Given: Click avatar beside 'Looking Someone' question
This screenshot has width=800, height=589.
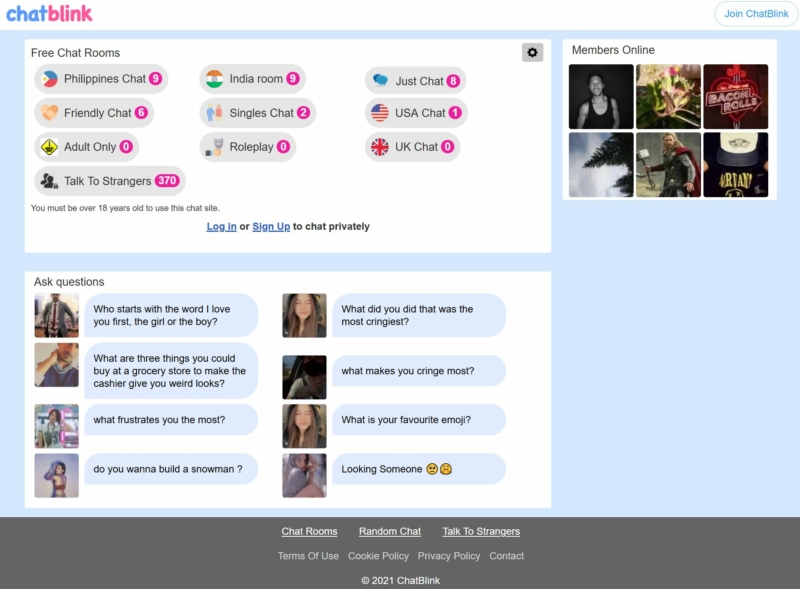Looking at the screenshot, I should (305, 475).
